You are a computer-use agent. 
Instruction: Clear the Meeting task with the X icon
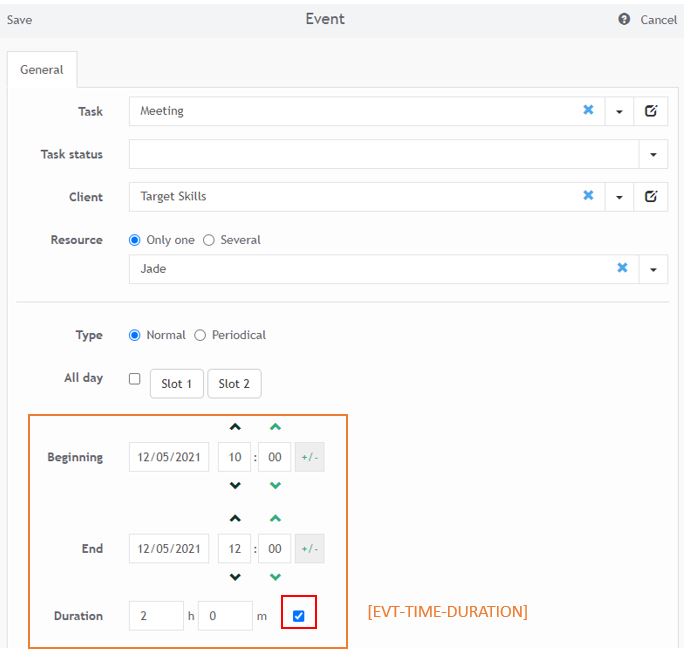[588, 111]
